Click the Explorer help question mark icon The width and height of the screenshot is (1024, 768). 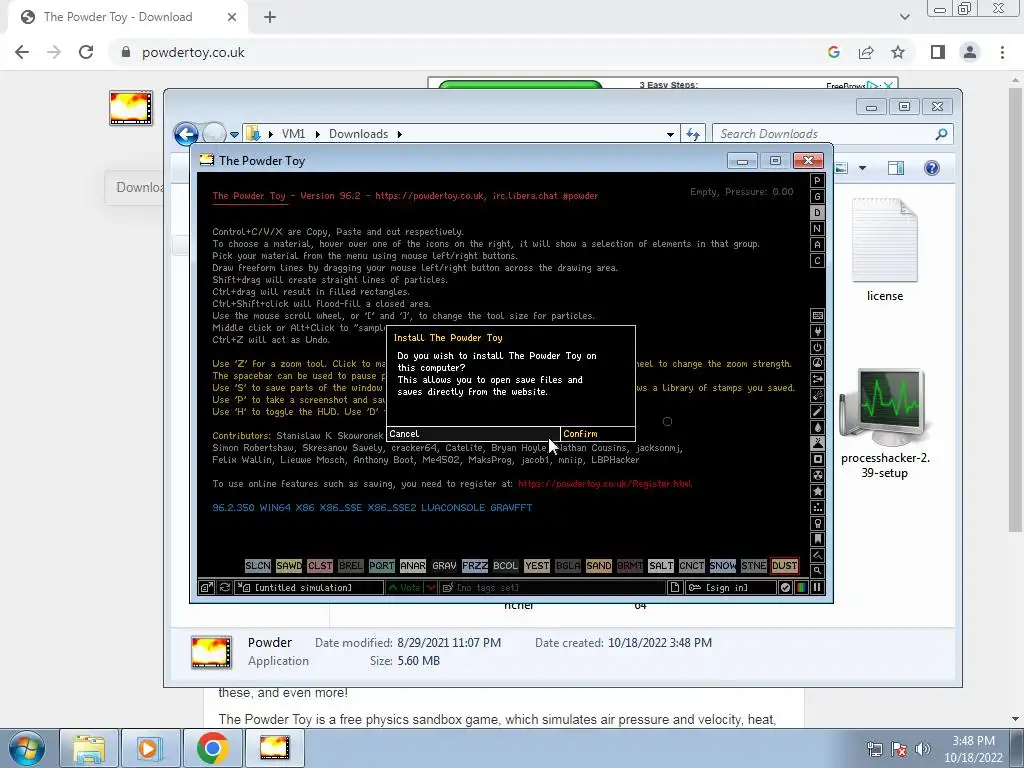point(932,168)
